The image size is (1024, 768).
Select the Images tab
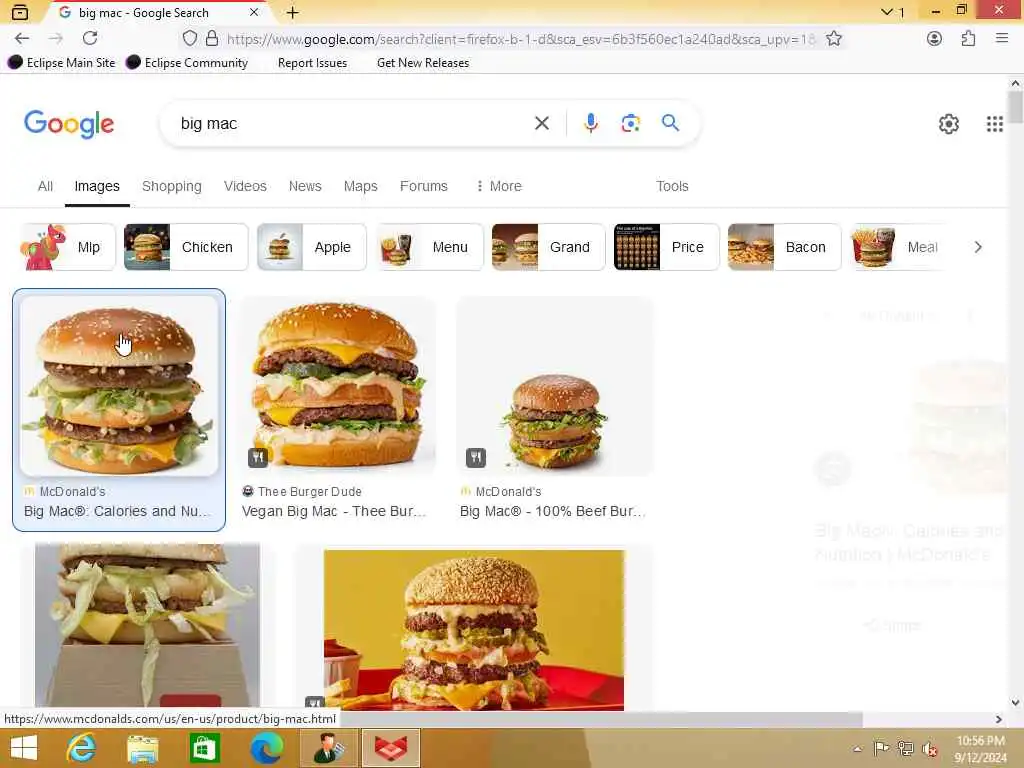[97, 186]
